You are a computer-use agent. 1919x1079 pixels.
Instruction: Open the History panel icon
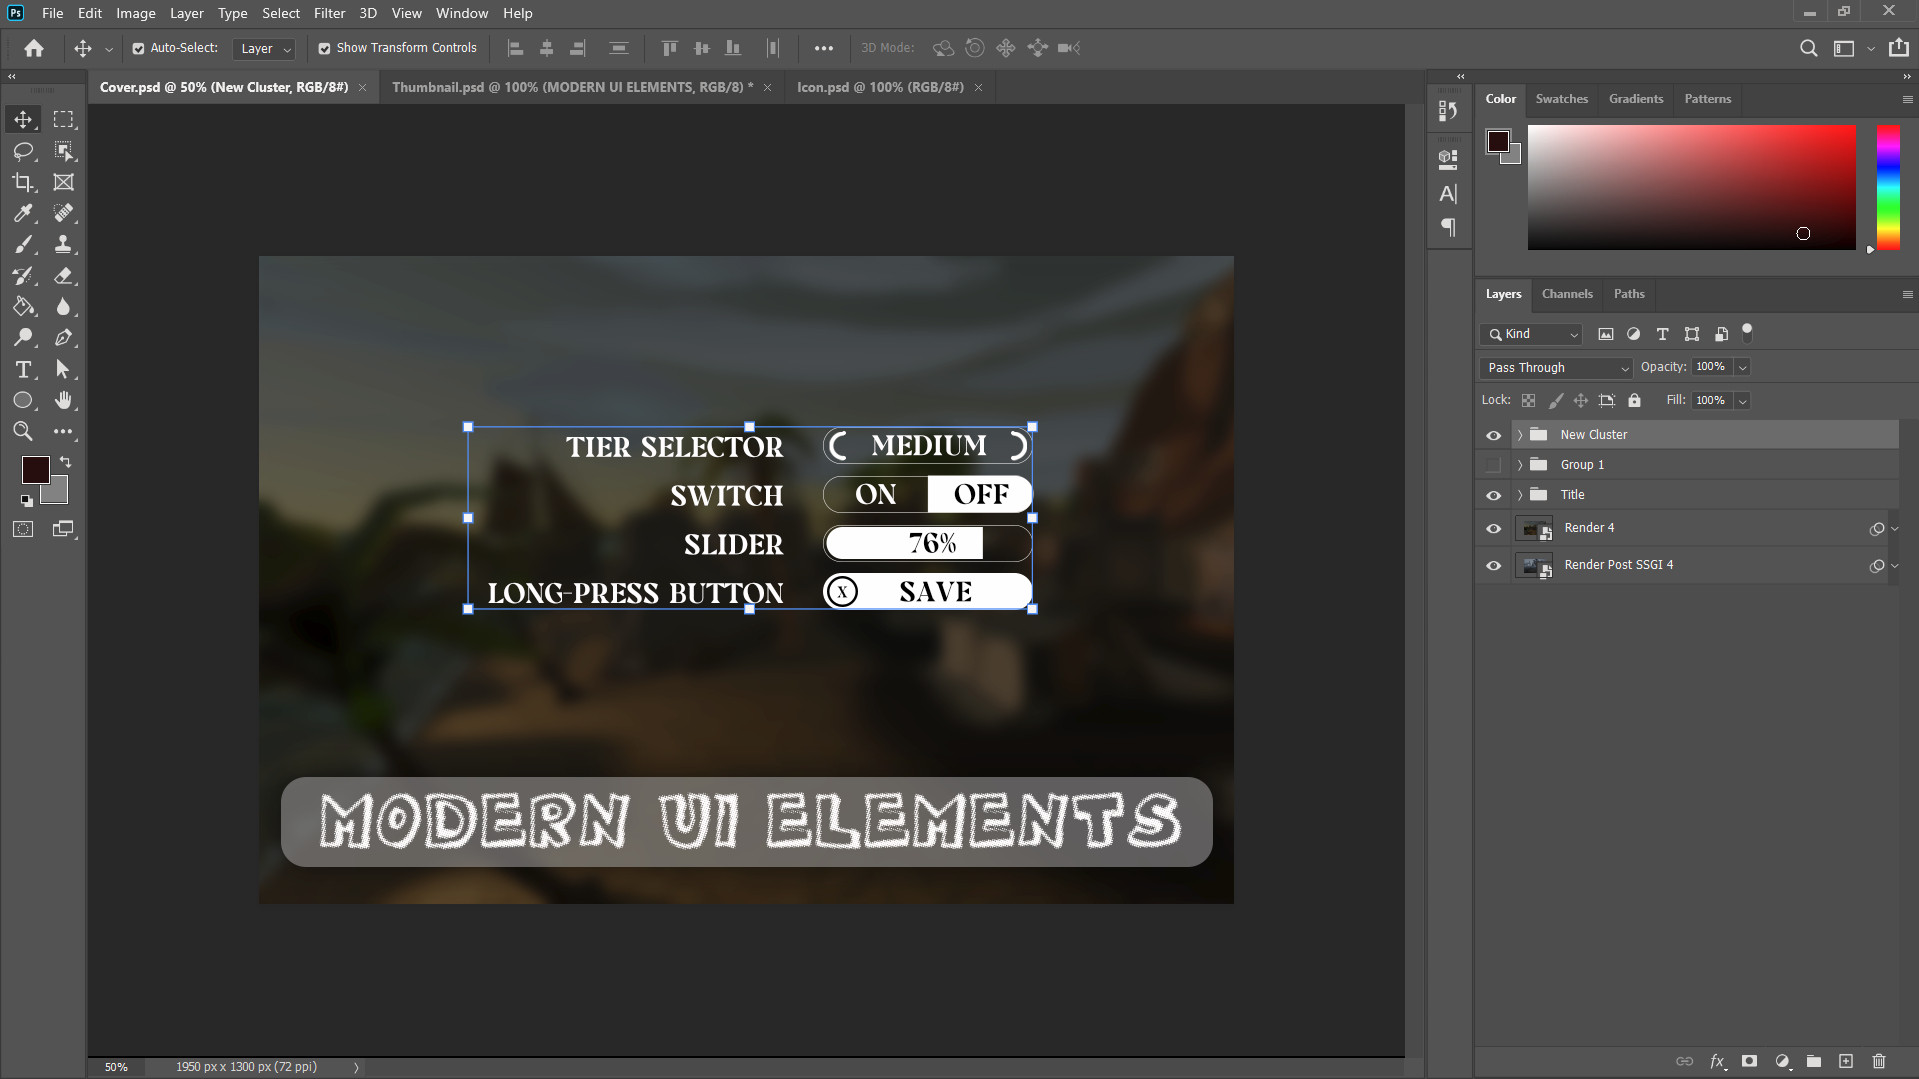point(1448,111)
